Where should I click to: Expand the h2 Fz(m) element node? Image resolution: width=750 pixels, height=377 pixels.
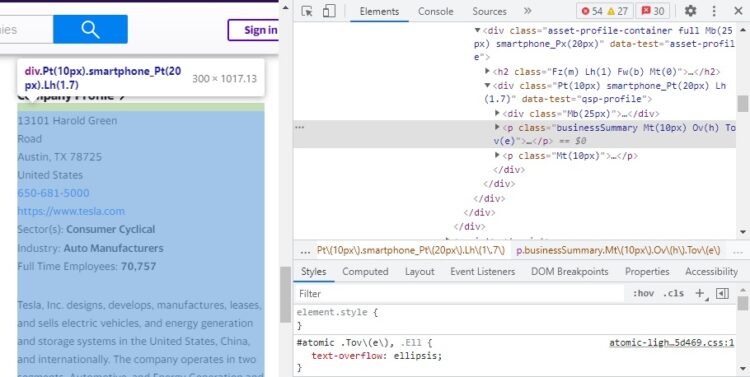point(487,71)
